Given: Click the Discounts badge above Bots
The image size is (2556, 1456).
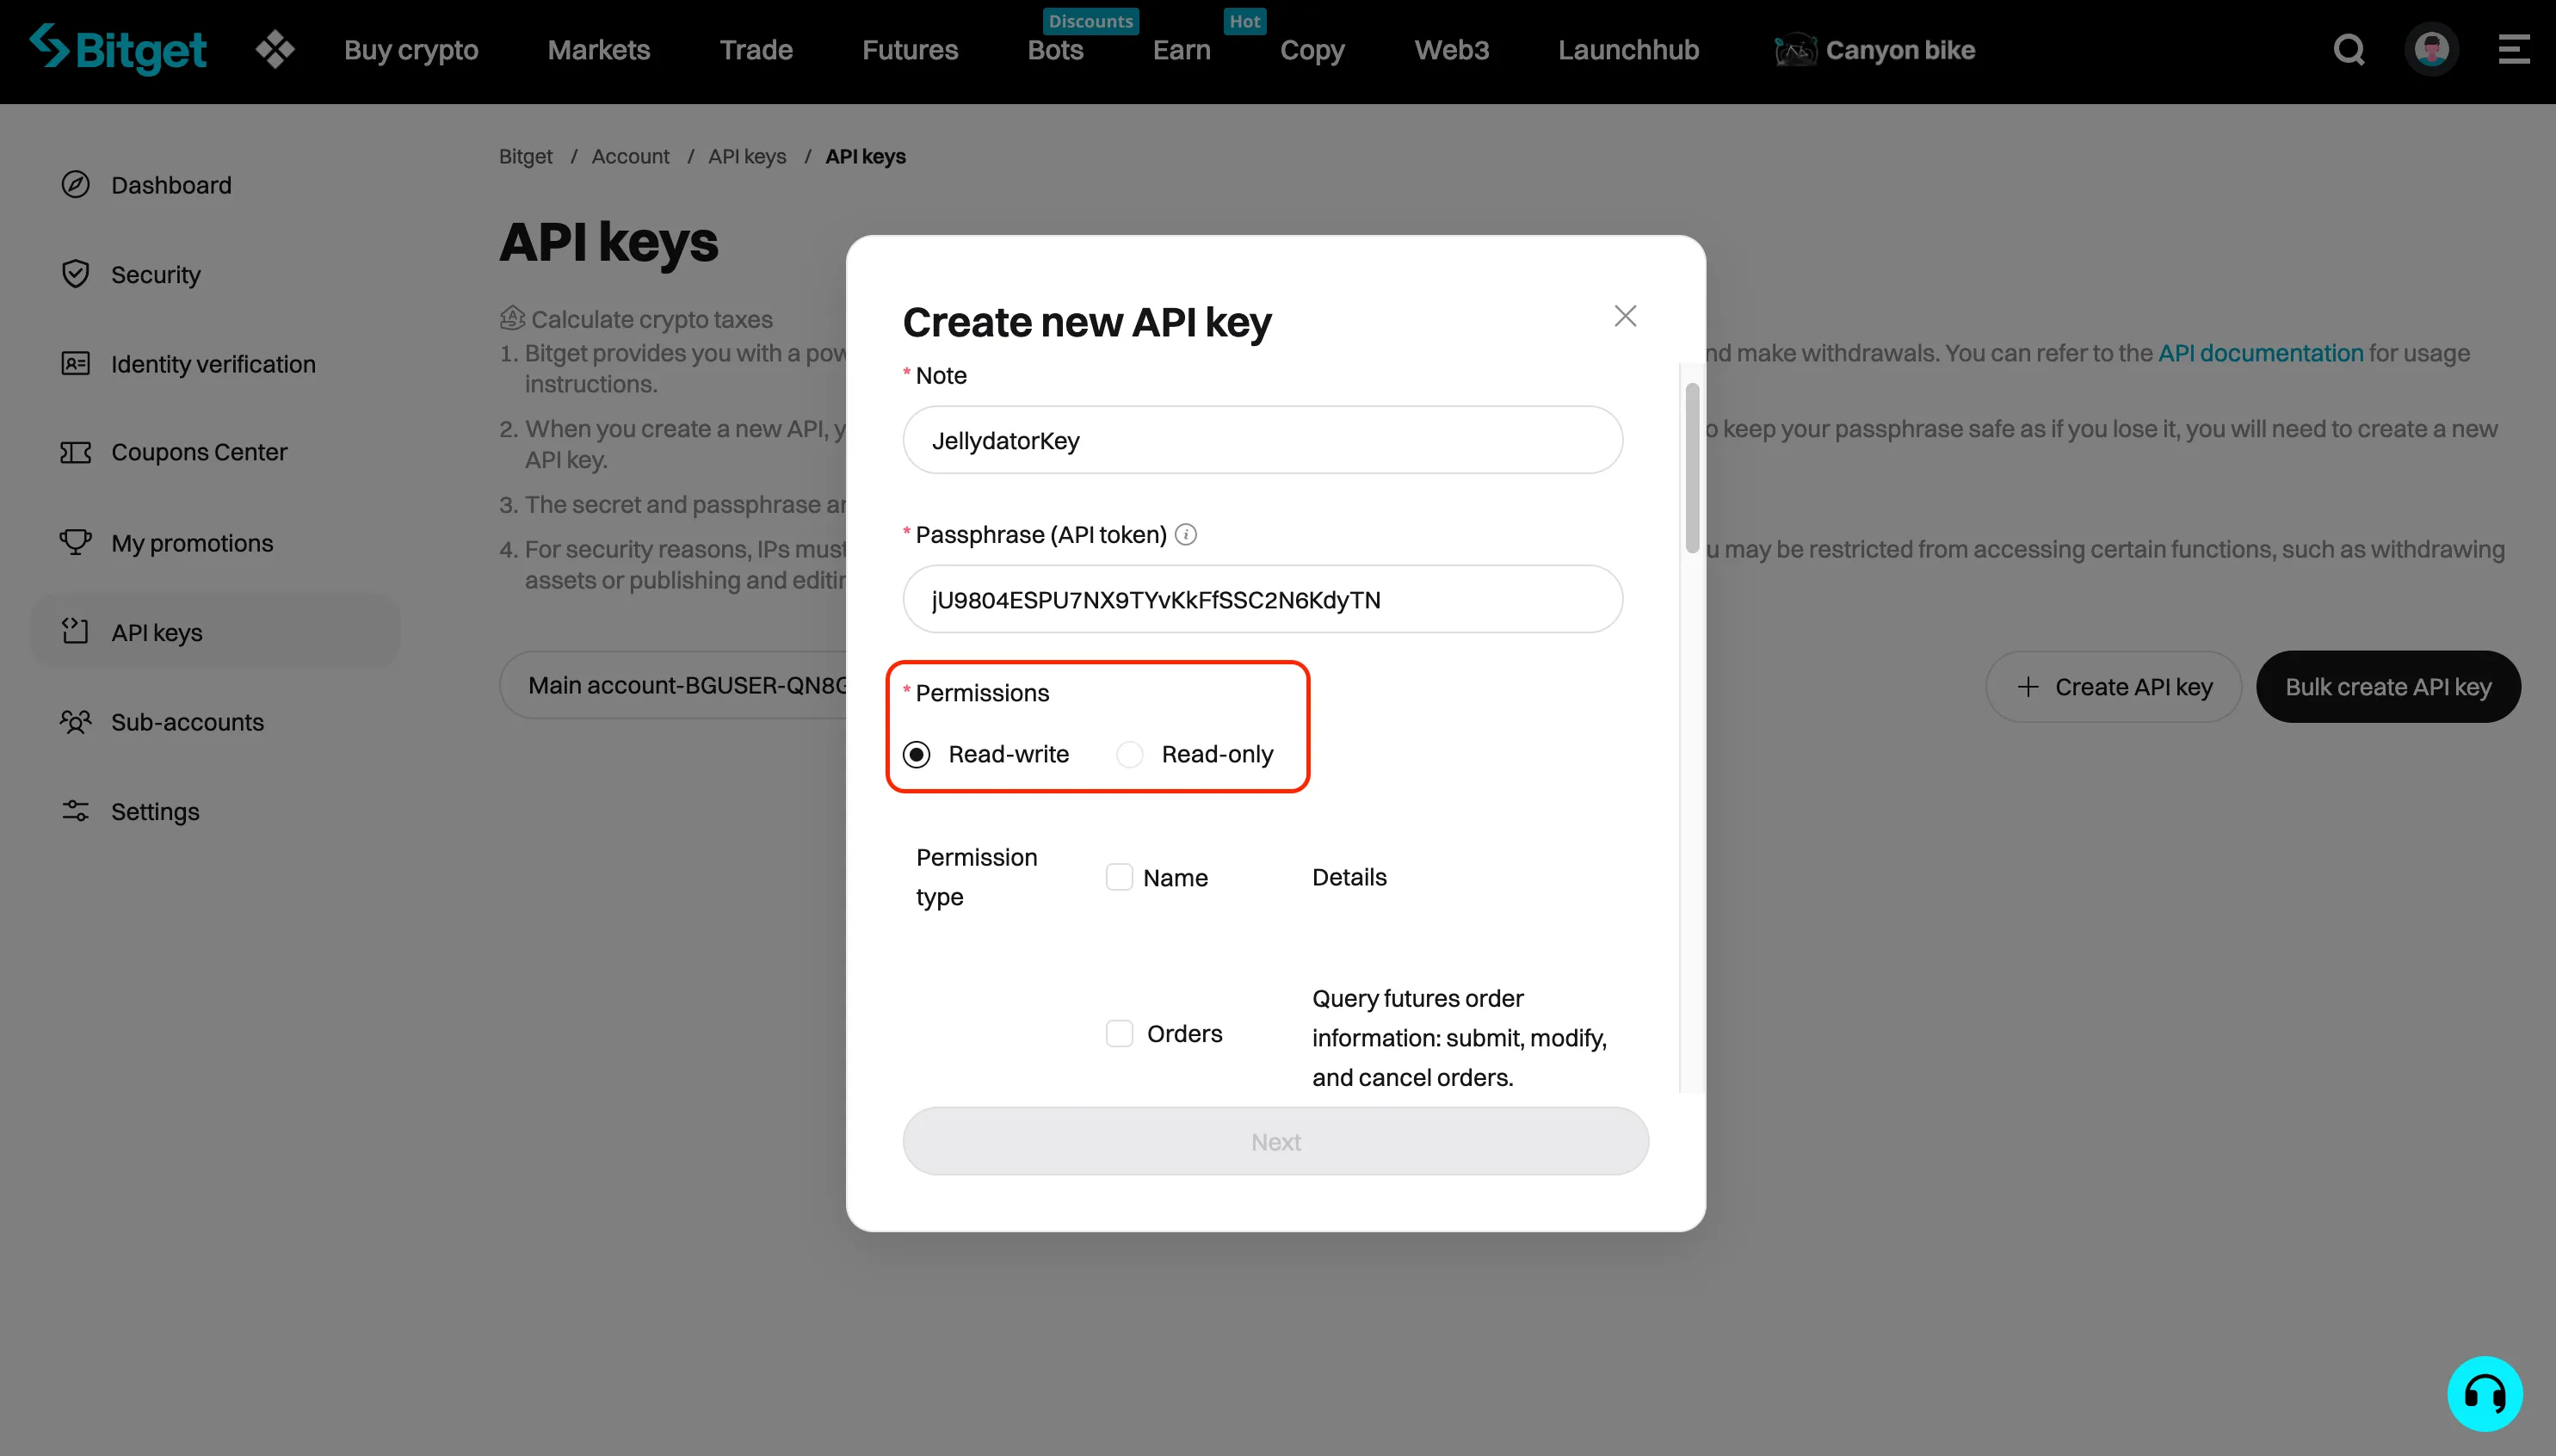Looking at the screenshot, I should point(1090,21).
